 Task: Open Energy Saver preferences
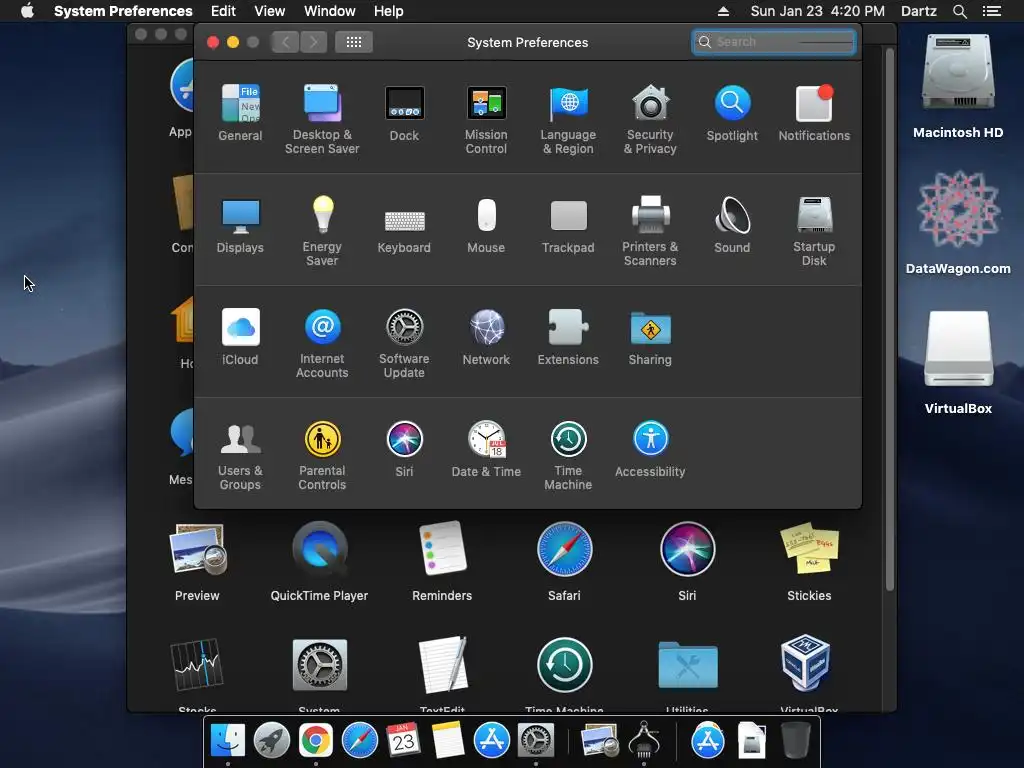pyautogui.click(x=322, y=231)
